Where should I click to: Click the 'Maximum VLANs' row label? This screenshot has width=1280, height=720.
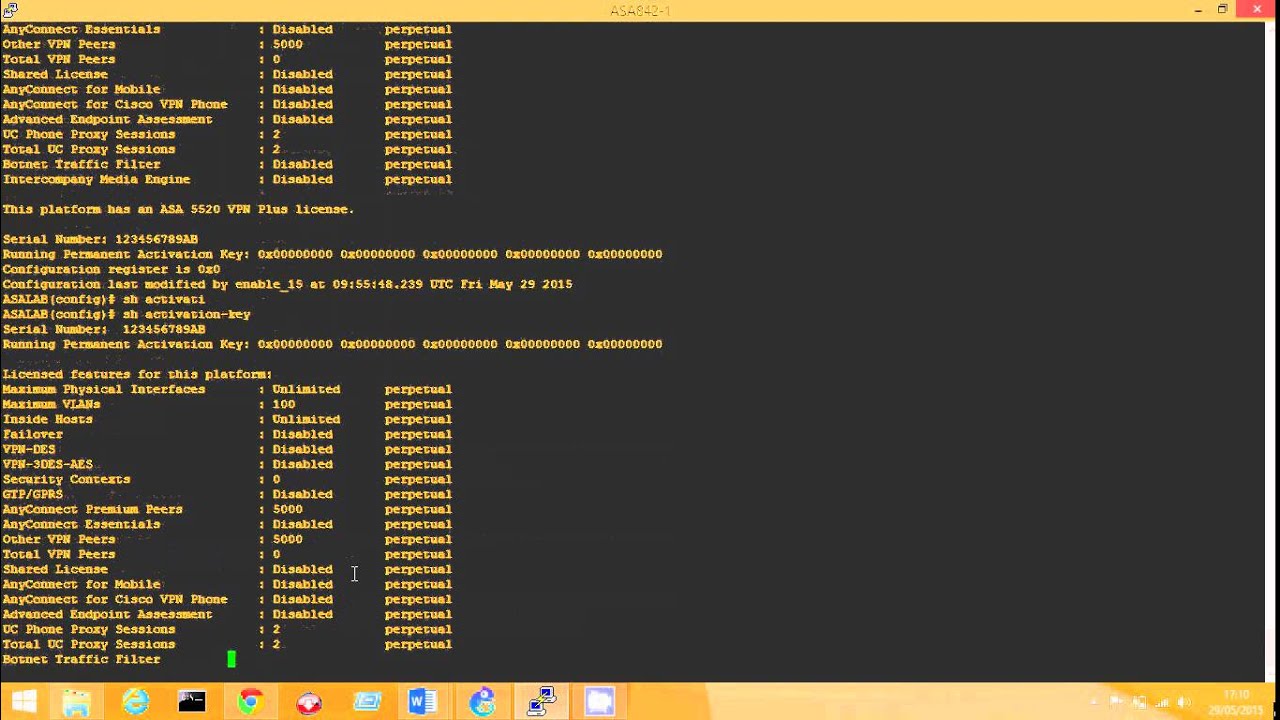click(x=51, y=404)
